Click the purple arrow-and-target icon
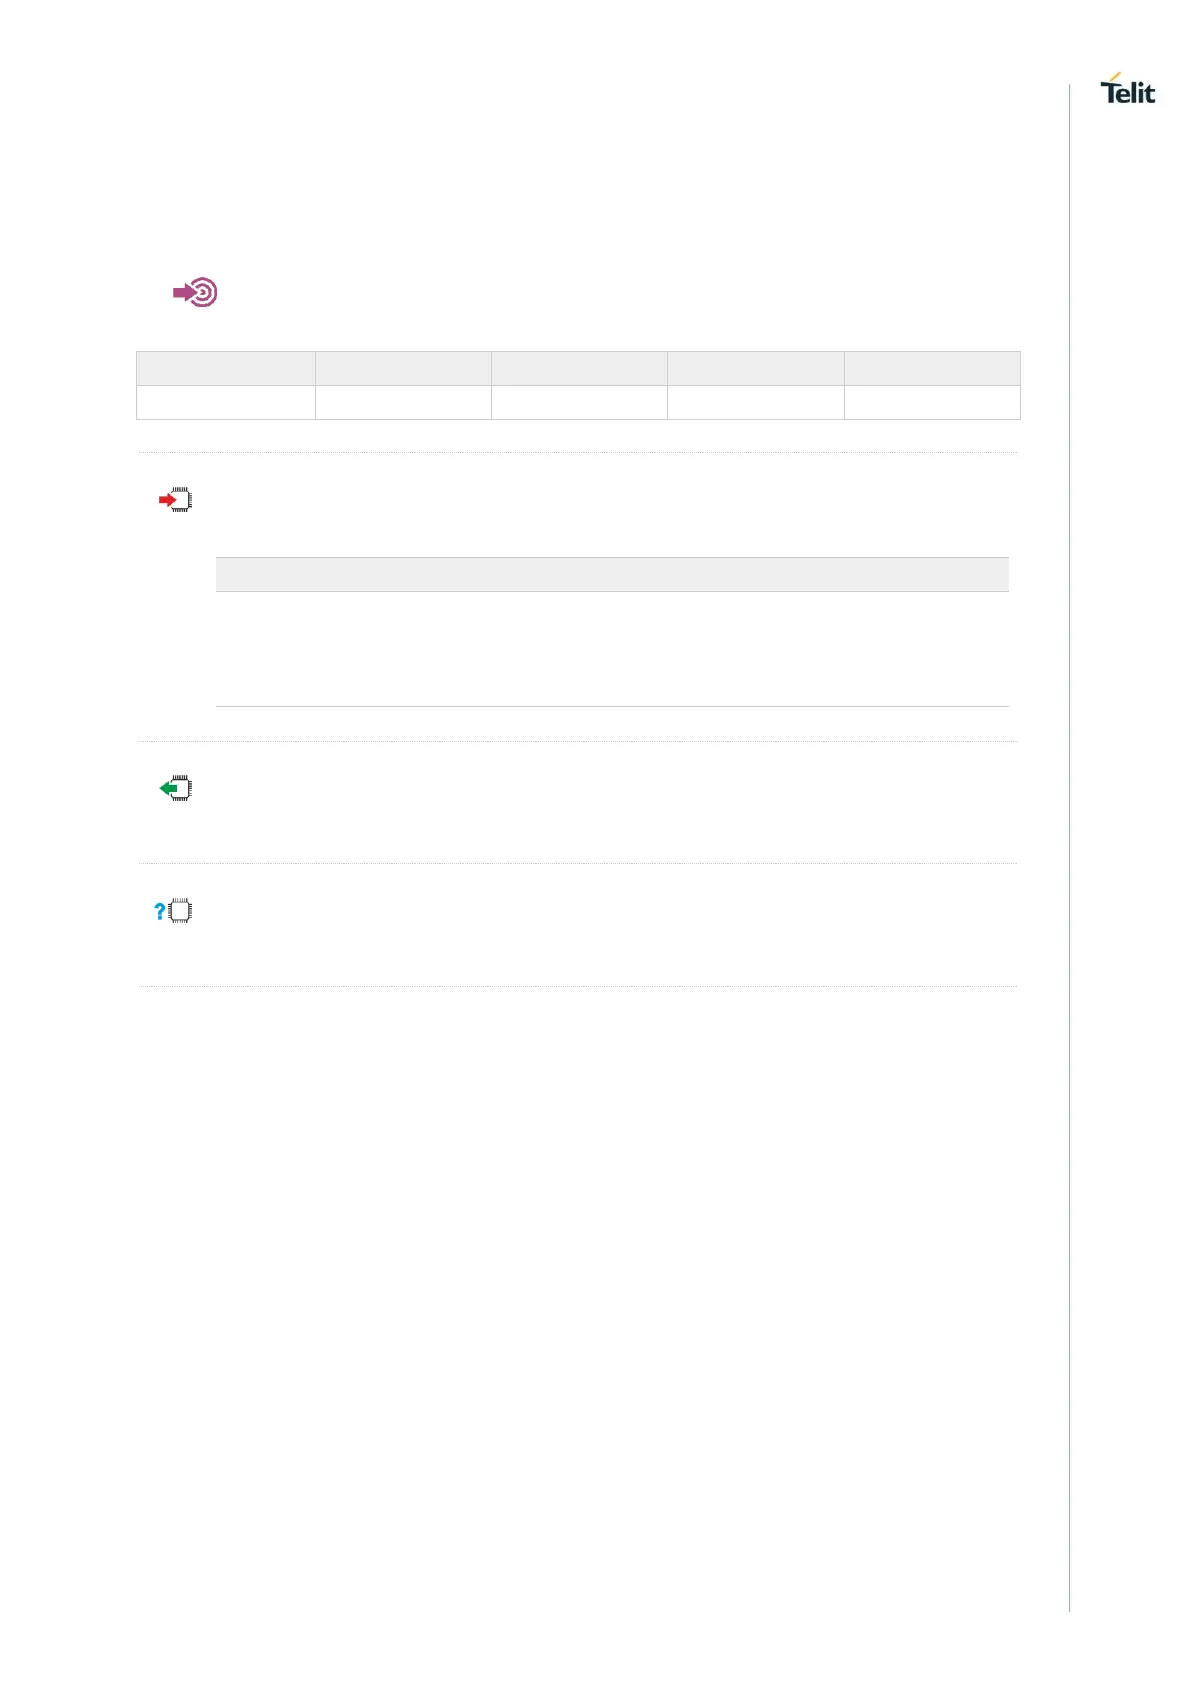The image size is (1191, 1684). [195, 292]
